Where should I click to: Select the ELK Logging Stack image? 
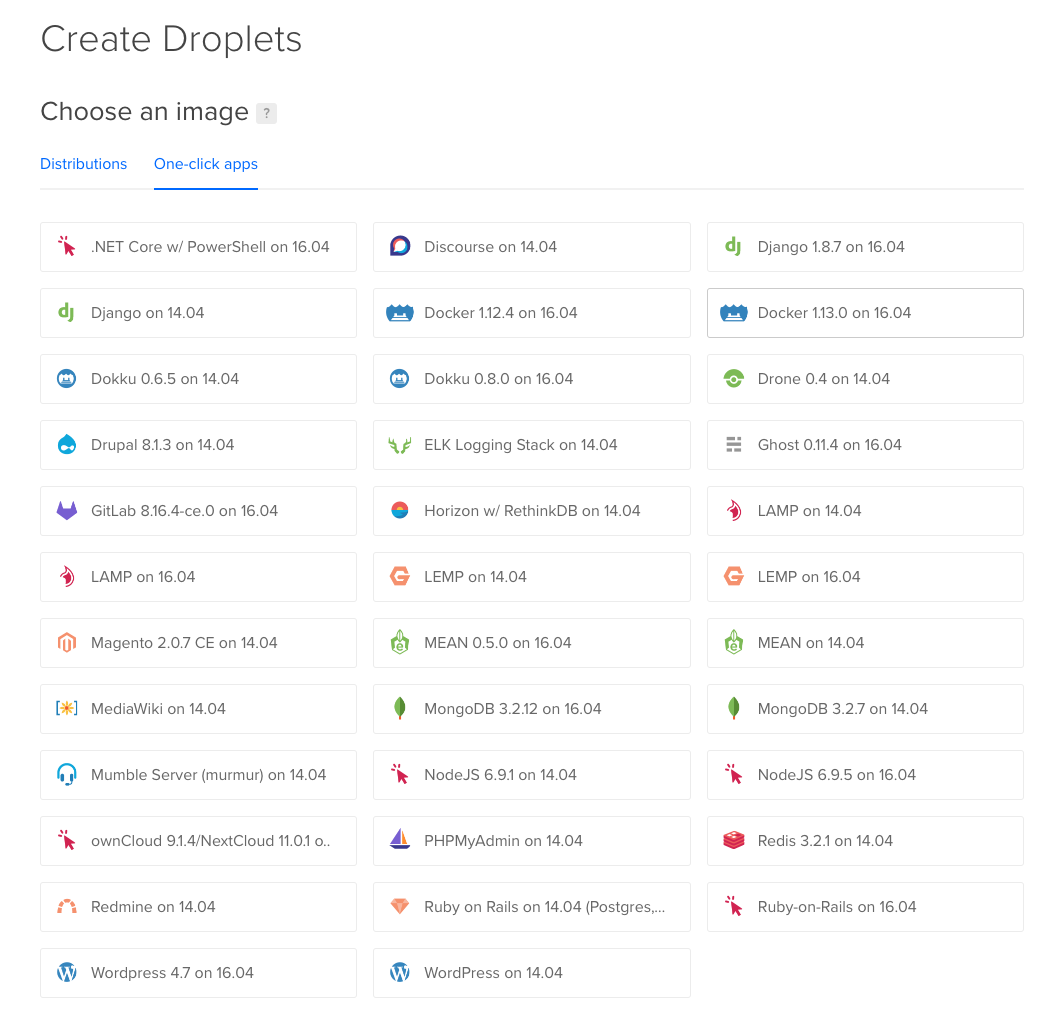[x=531, y=445]
